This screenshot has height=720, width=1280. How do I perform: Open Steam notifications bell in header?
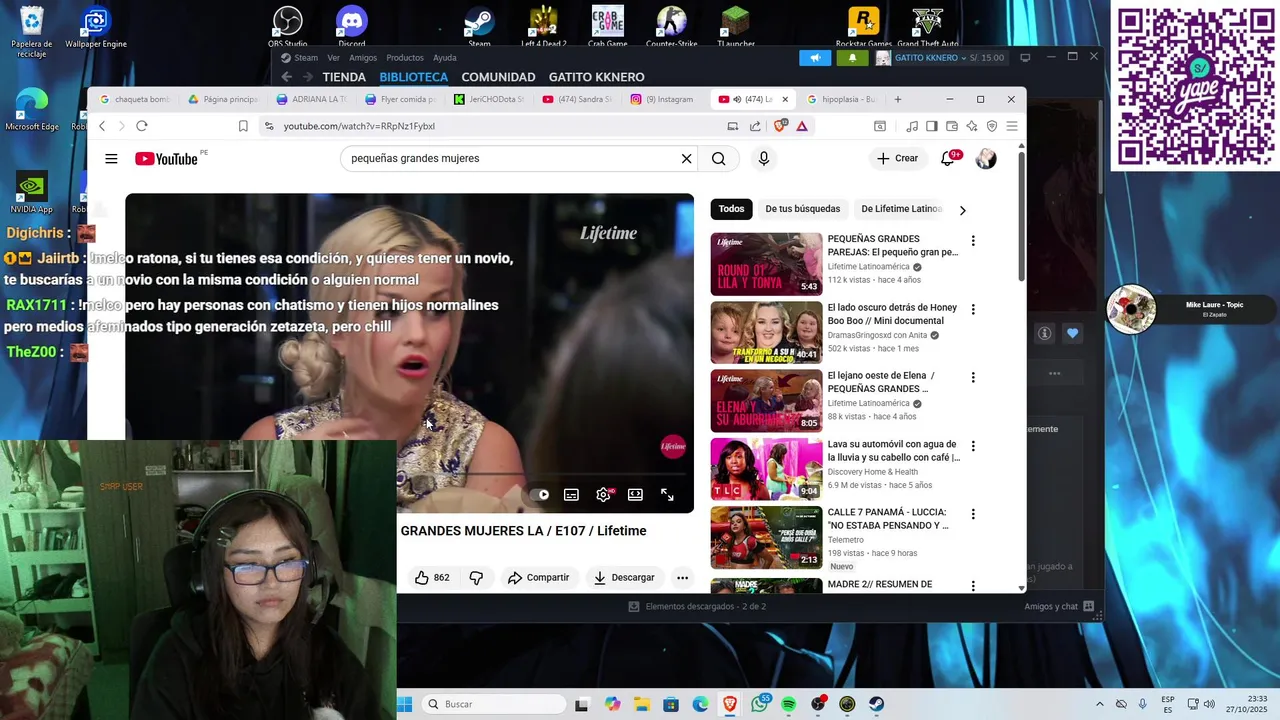coord(852,58)
